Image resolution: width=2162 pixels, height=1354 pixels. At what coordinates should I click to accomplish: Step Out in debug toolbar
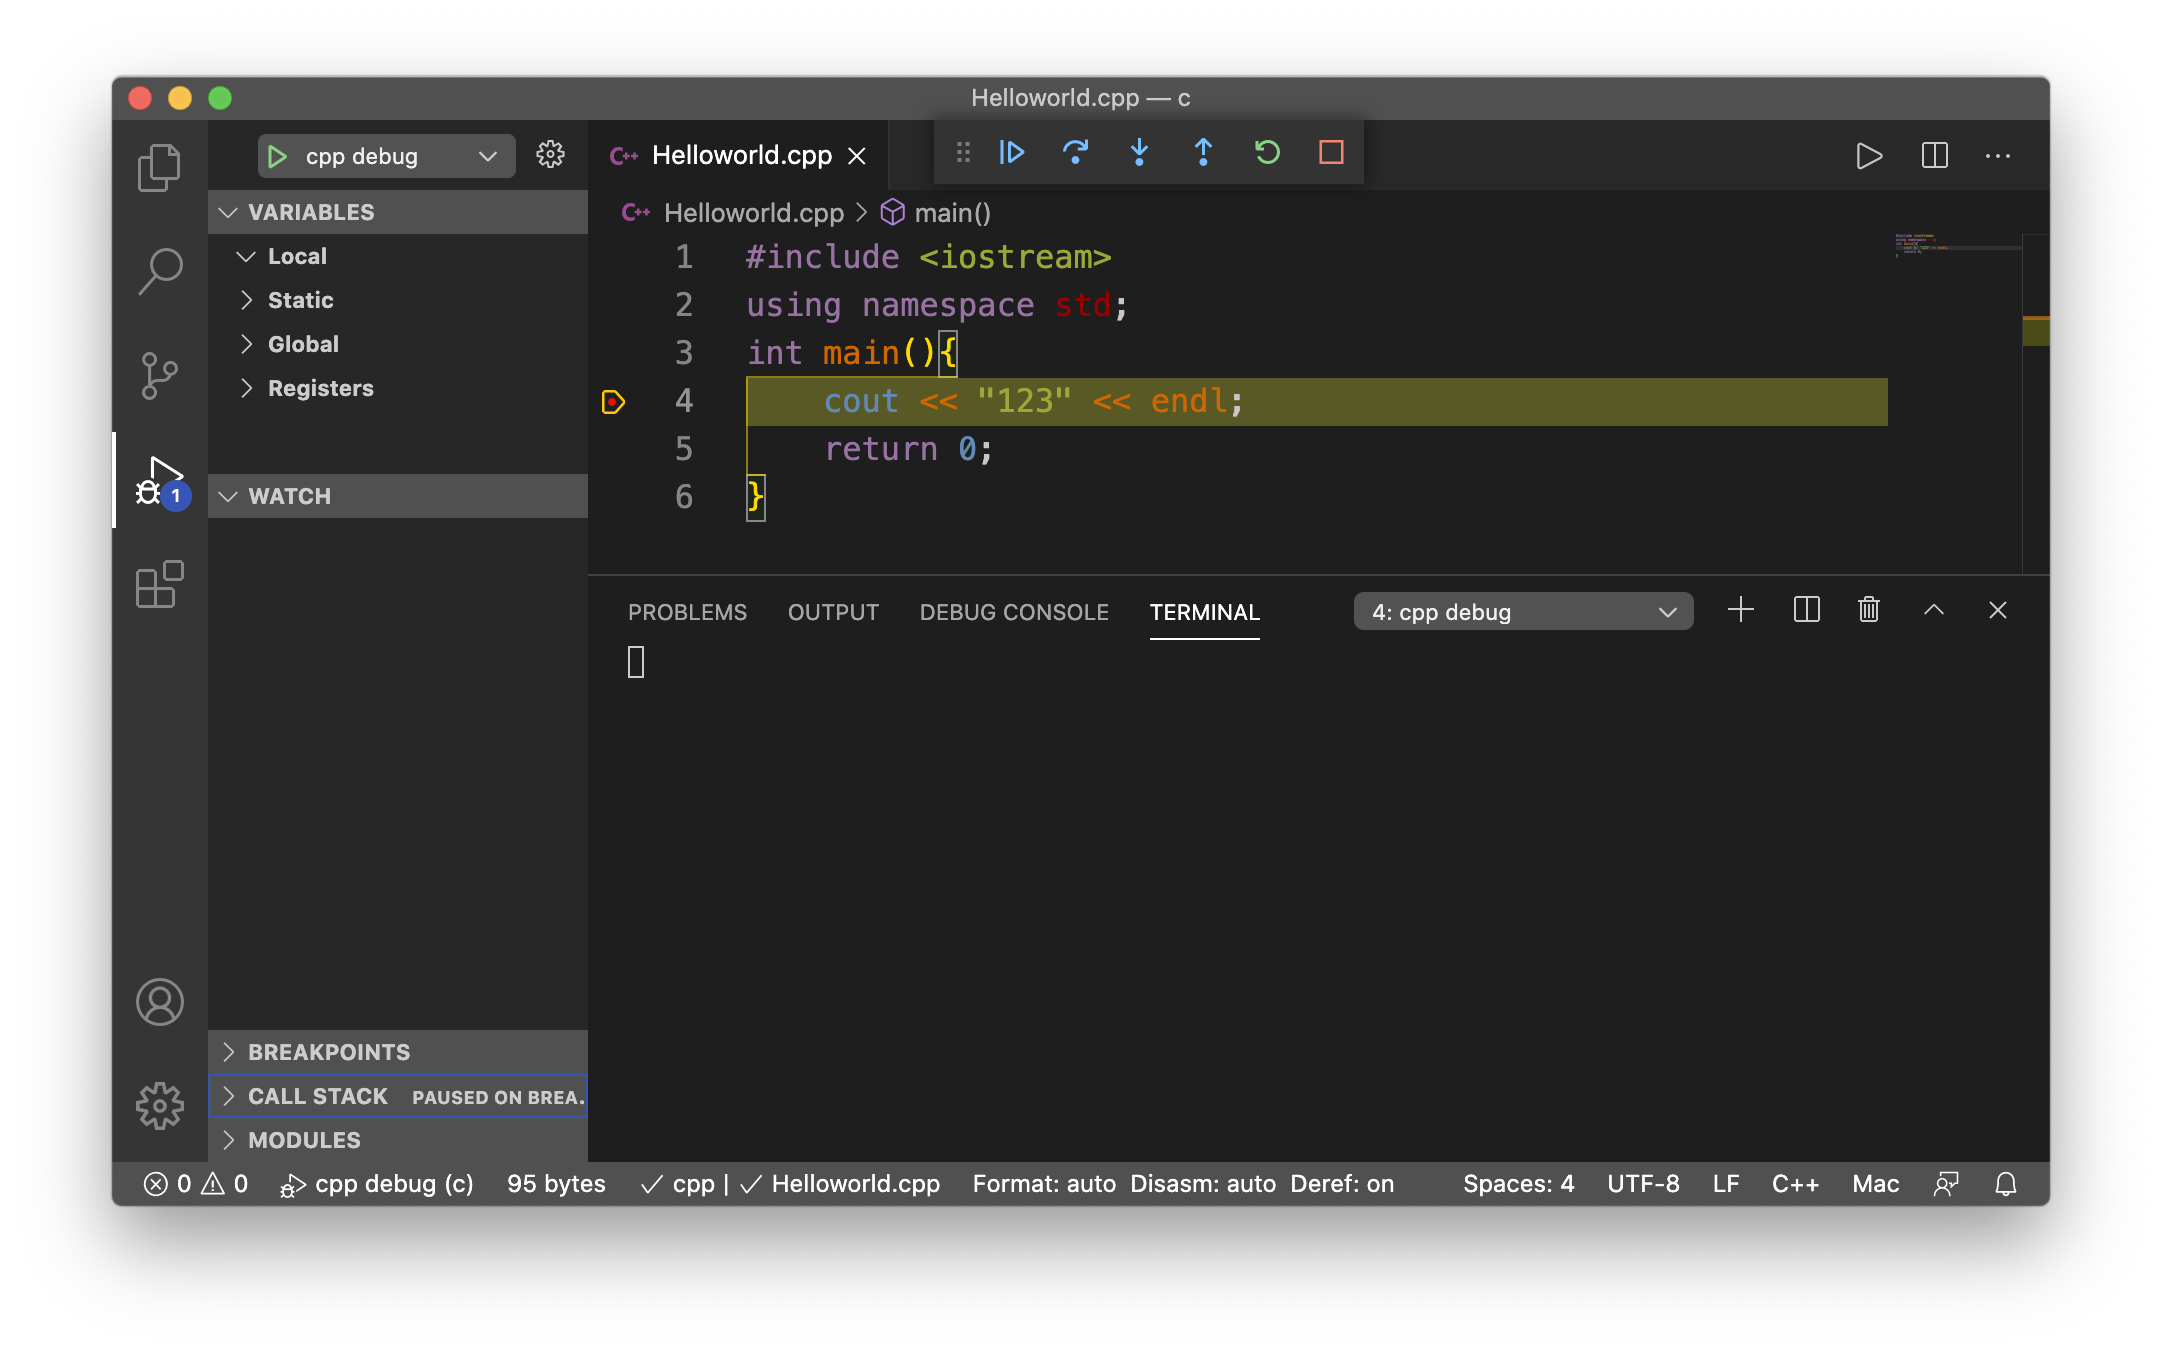1203,153
